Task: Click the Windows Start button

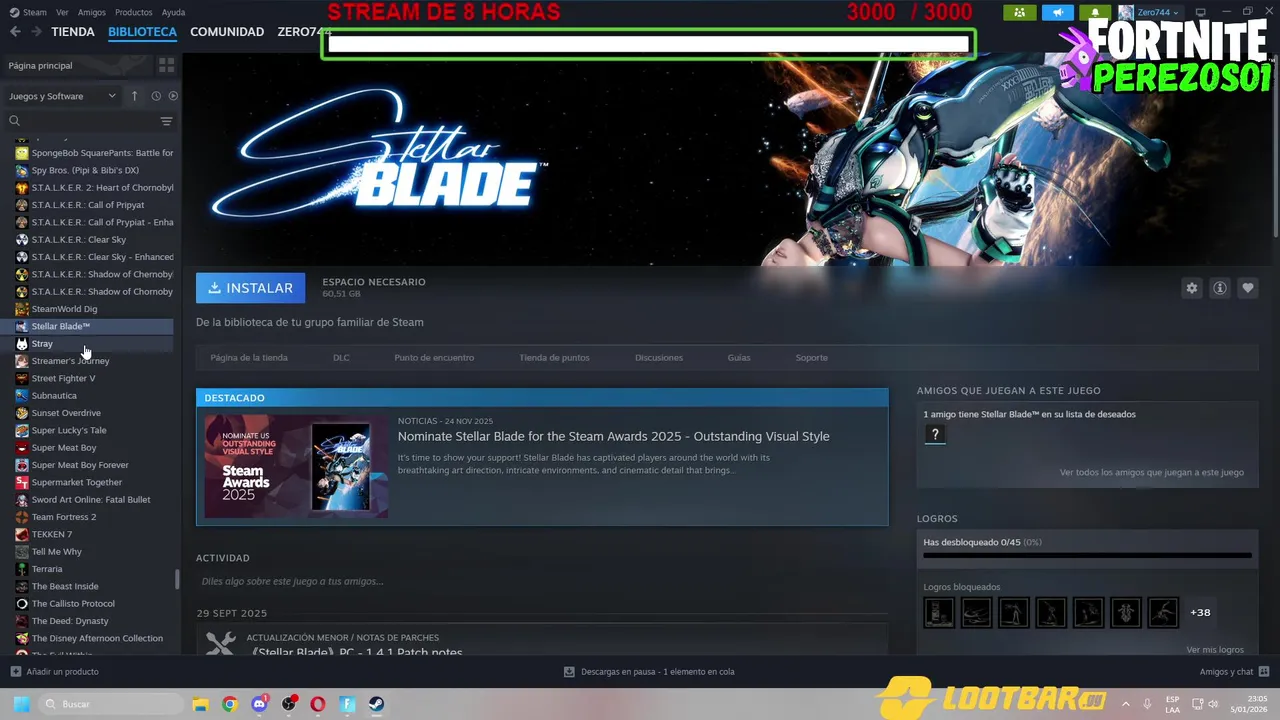Action: point(21,704)
